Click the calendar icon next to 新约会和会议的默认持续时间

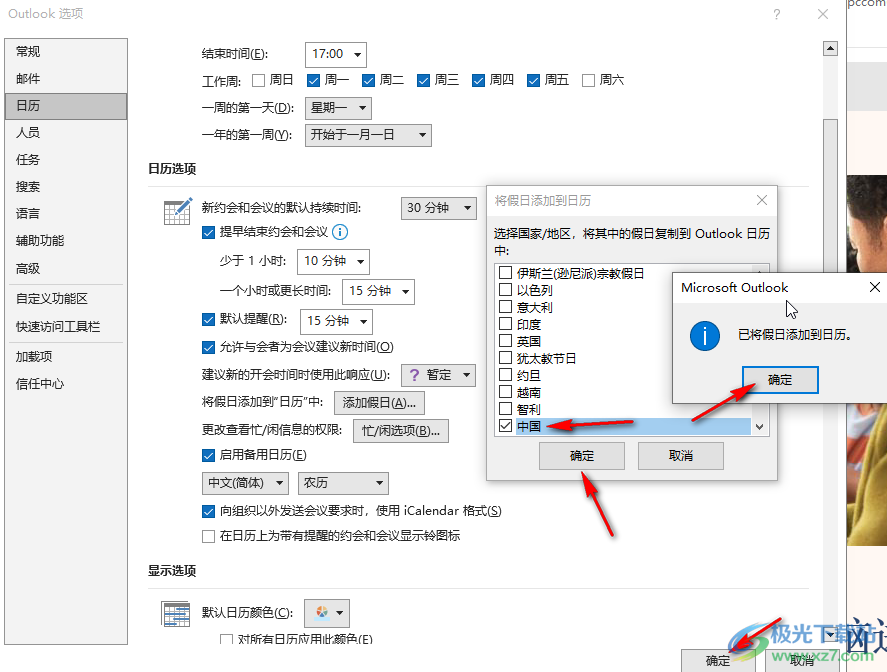coord(178,211)
